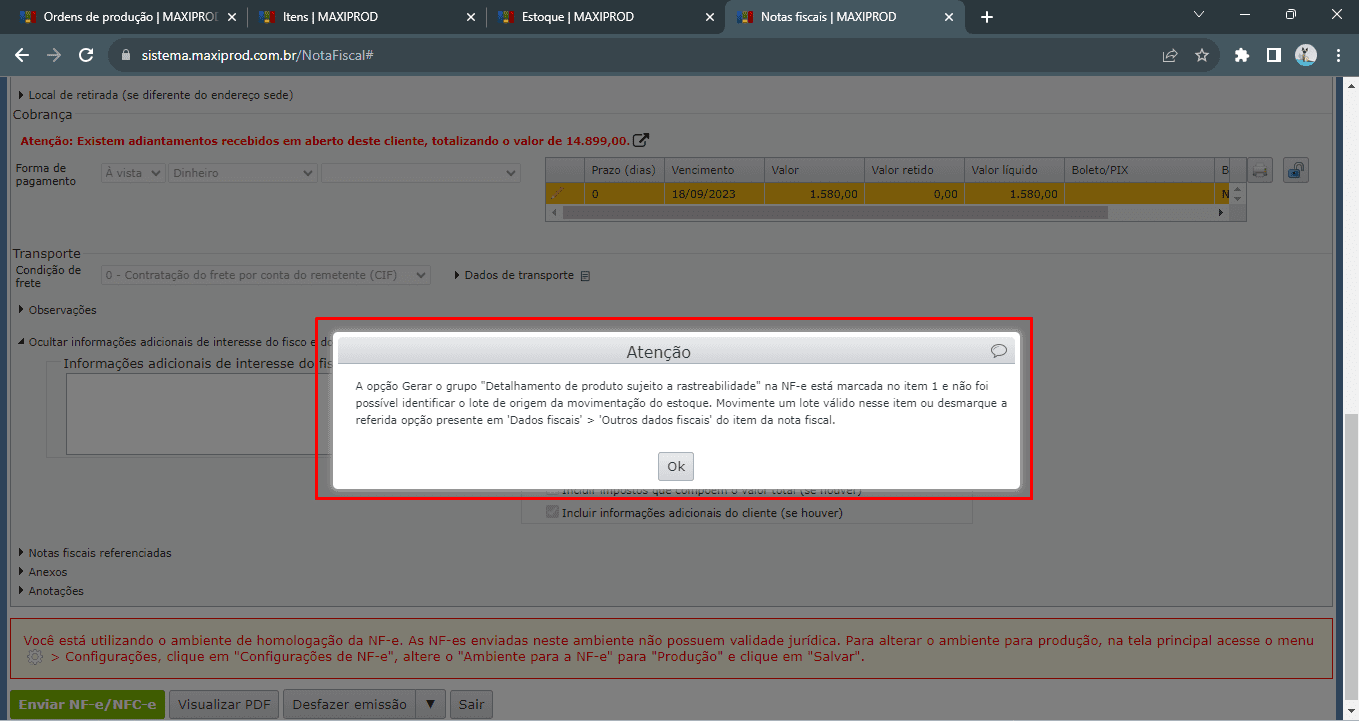Open the Desfazer emissão dropdown arrow
The width and height of the screenshot is (1359, 721).
click(x=430, y=704)
